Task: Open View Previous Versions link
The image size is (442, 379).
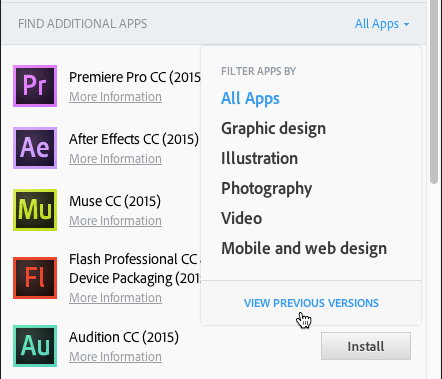Action: click(311, 303)
